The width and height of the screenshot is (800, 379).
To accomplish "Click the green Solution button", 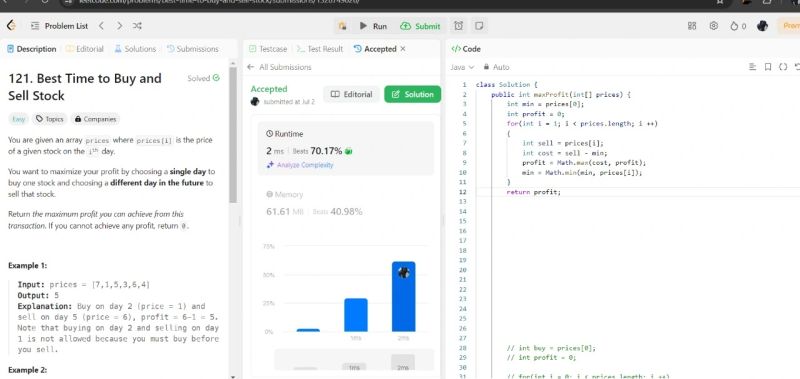I will coord(412,94).
